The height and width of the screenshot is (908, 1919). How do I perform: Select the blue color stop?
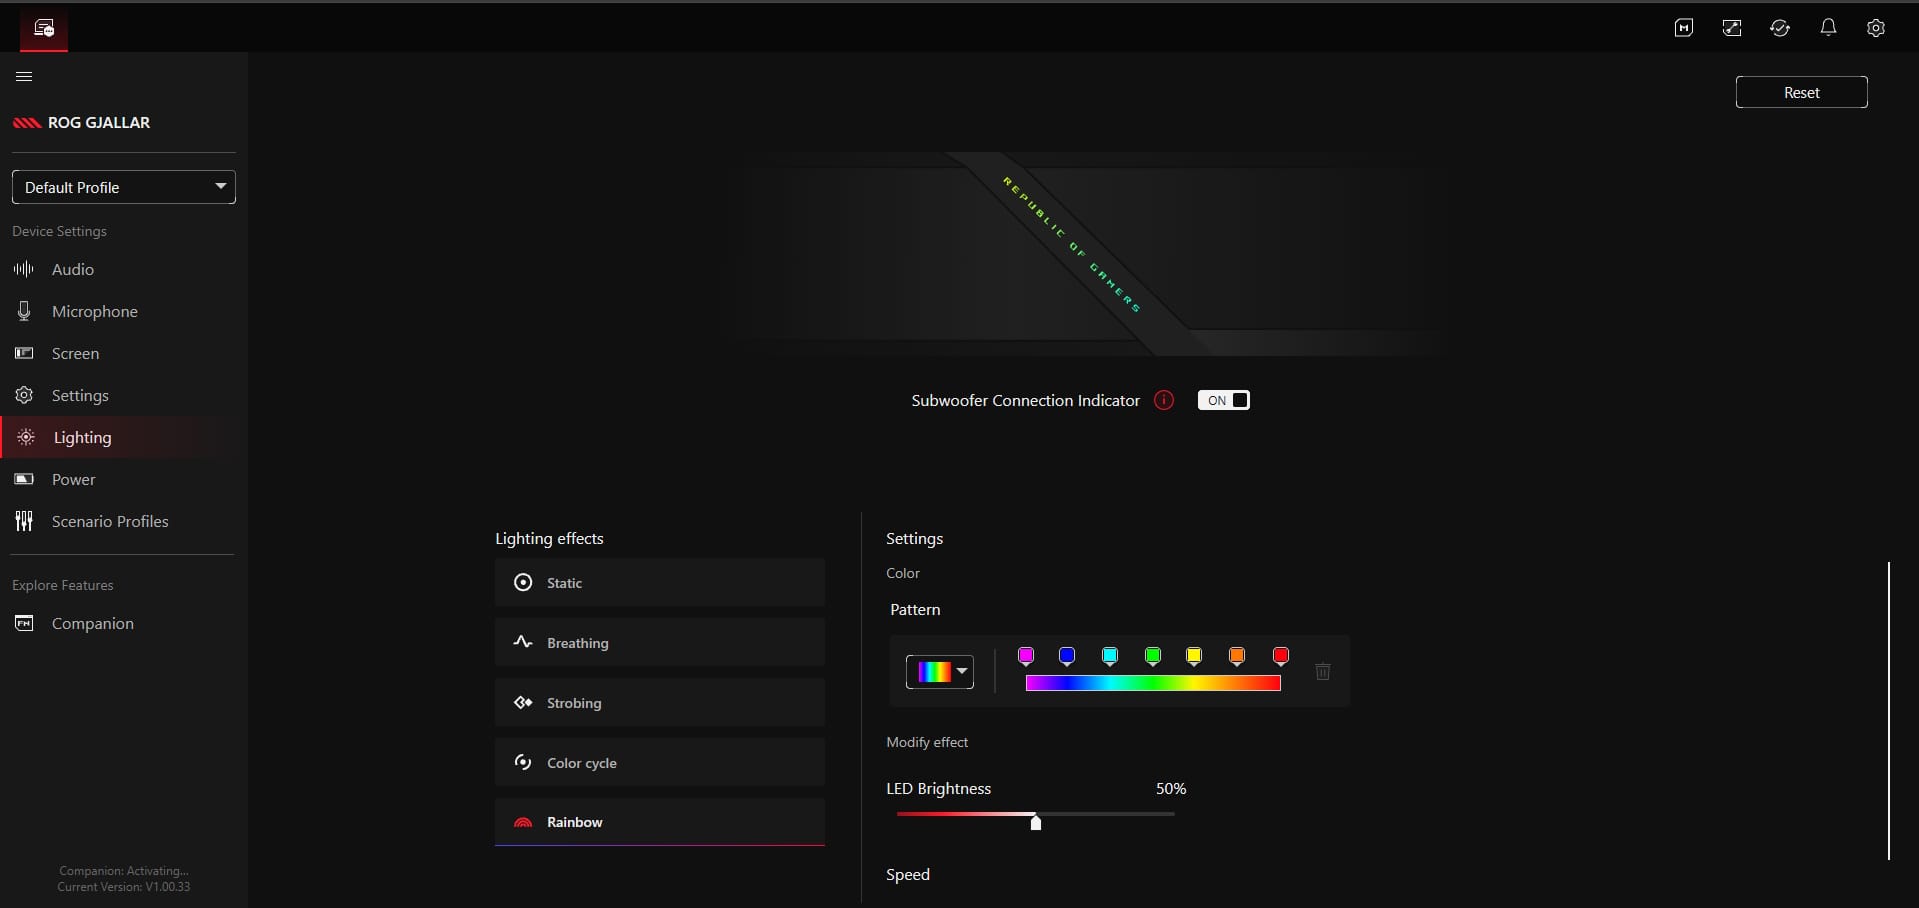pos(1067,656)
